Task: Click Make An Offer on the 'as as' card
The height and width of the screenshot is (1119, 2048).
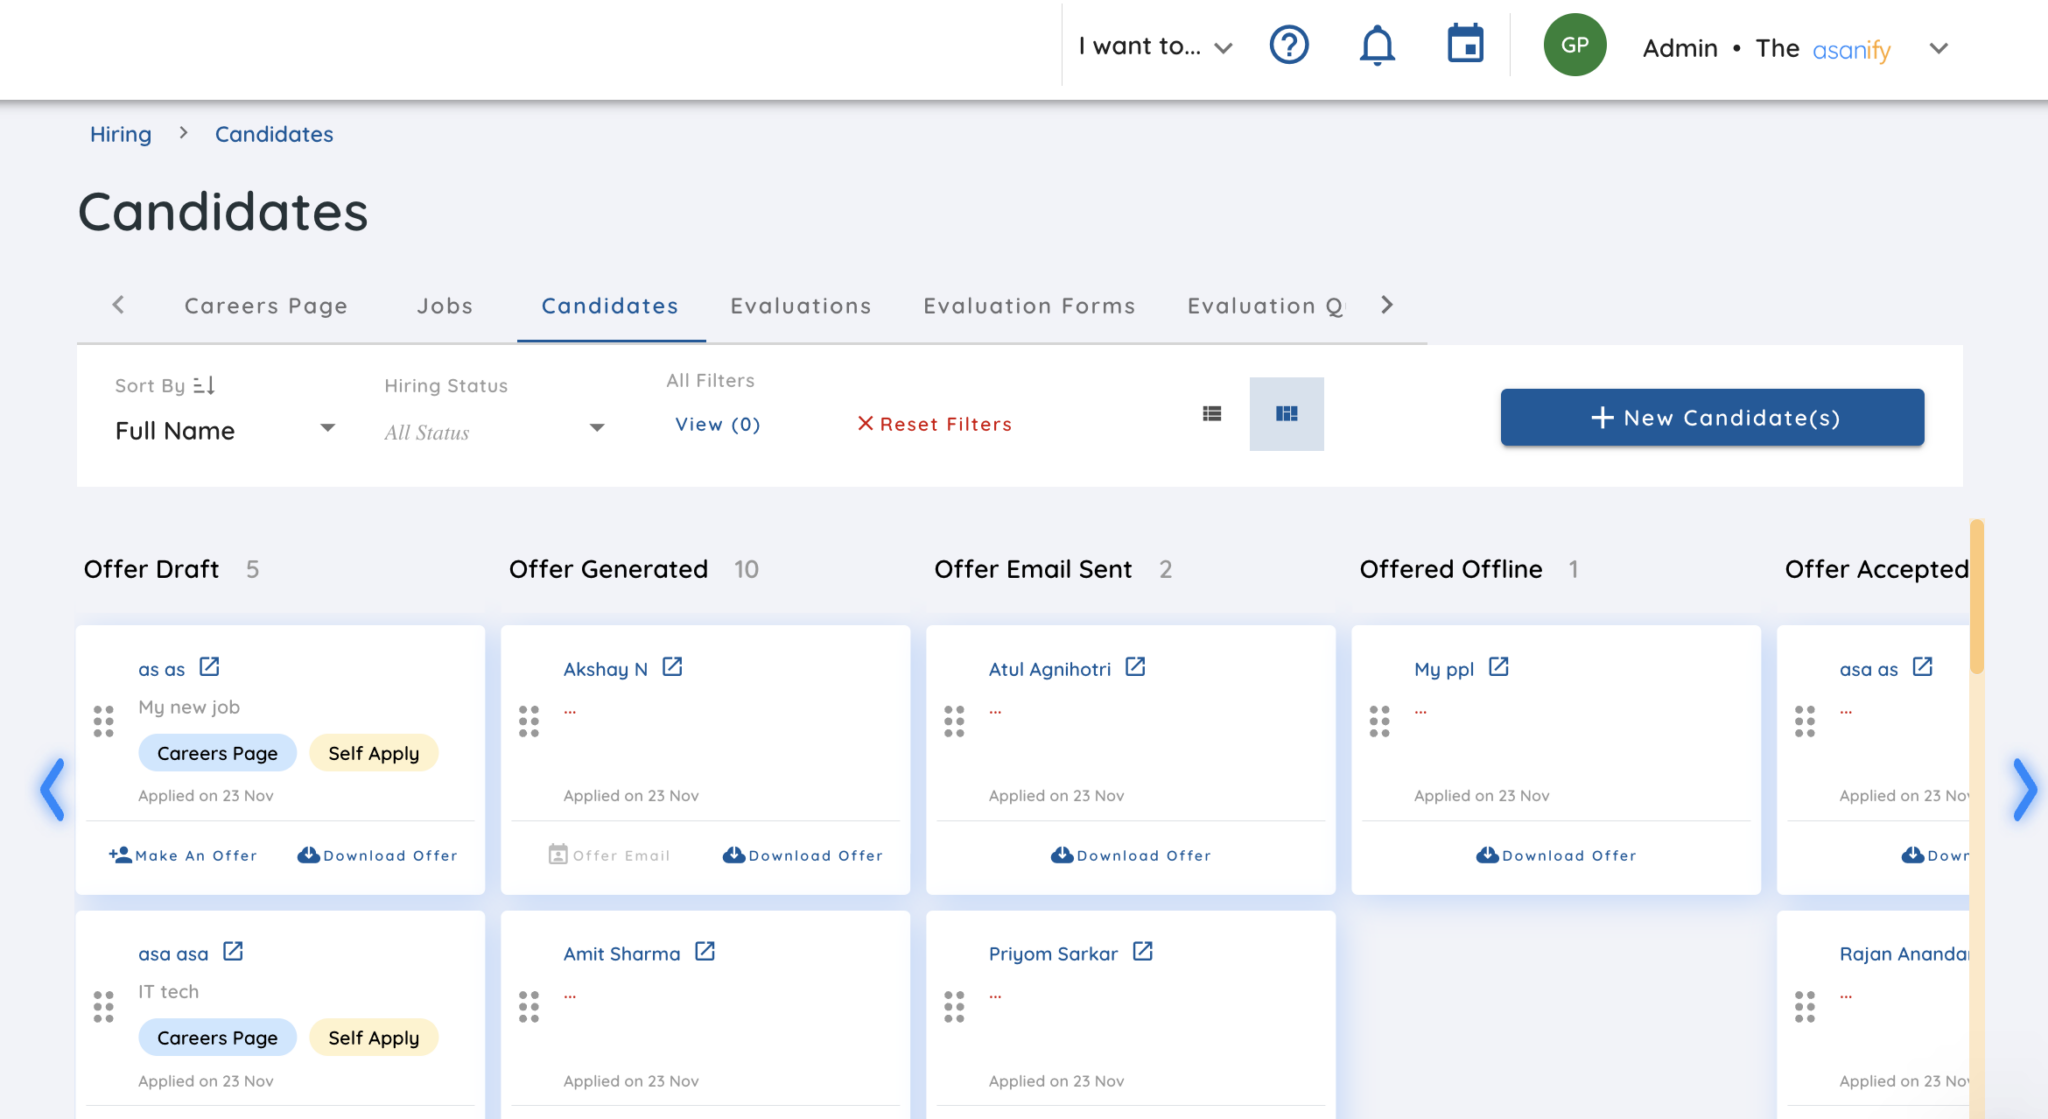Action: [183, 855]
